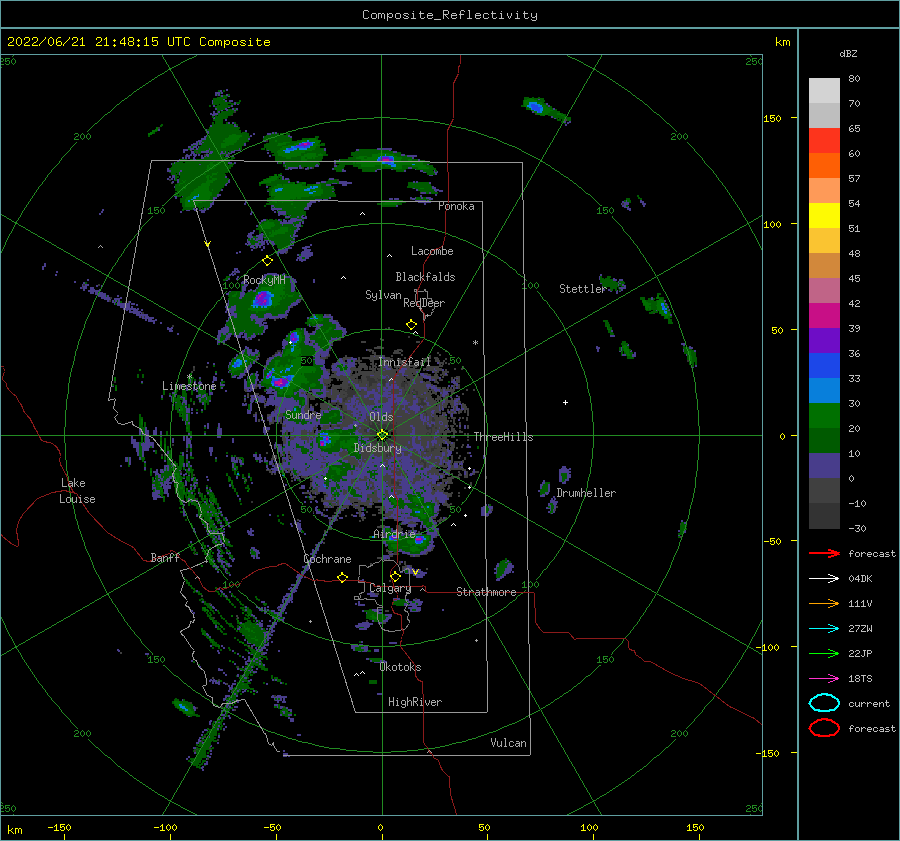The width and height of the screenshot is (900, 841).
Task: Click the yellow diamond marker below RedDeer
Action: tap(411, 325)
